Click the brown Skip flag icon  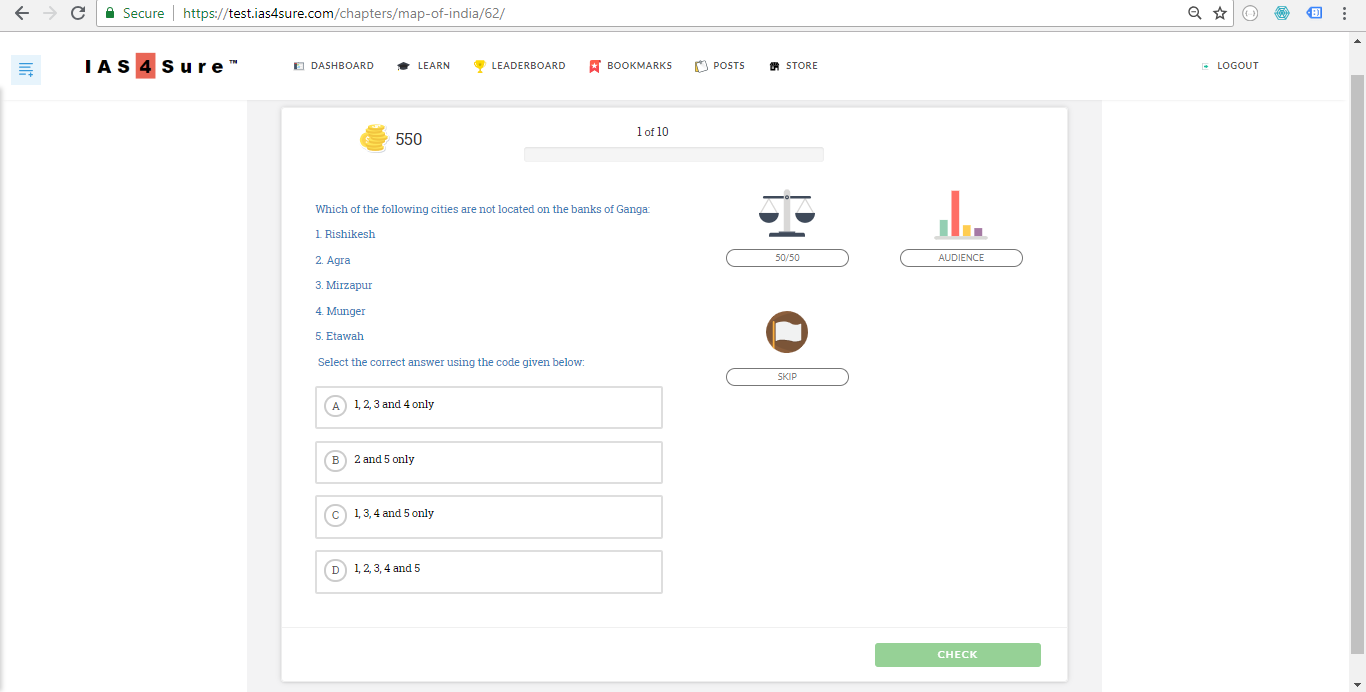click(787, 332)
